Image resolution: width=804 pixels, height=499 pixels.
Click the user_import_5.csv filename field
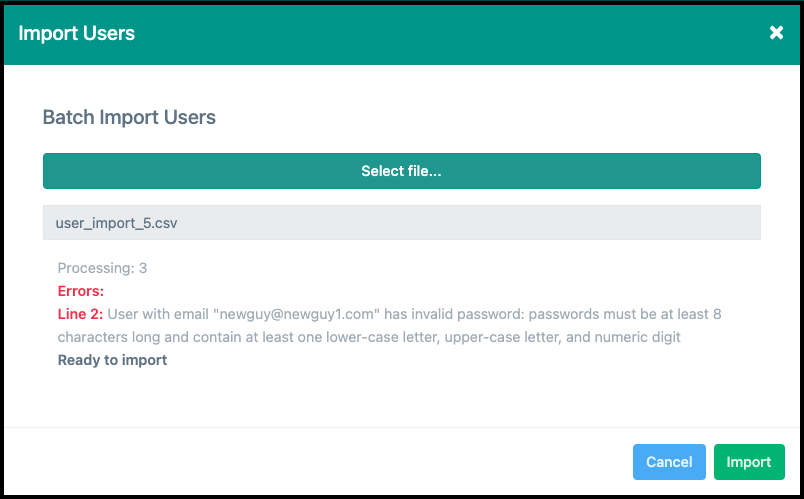[x=401, y=223]
